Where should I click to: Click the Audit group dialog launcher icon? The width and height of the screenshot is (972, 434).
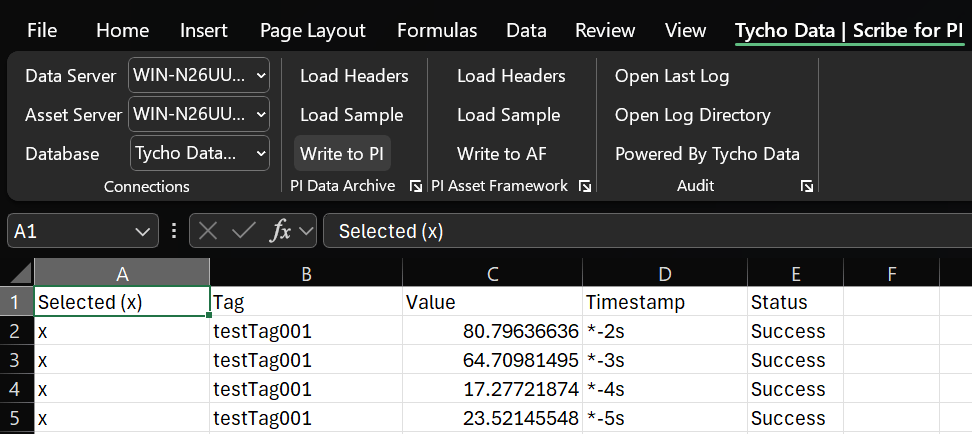pos(807,186)
